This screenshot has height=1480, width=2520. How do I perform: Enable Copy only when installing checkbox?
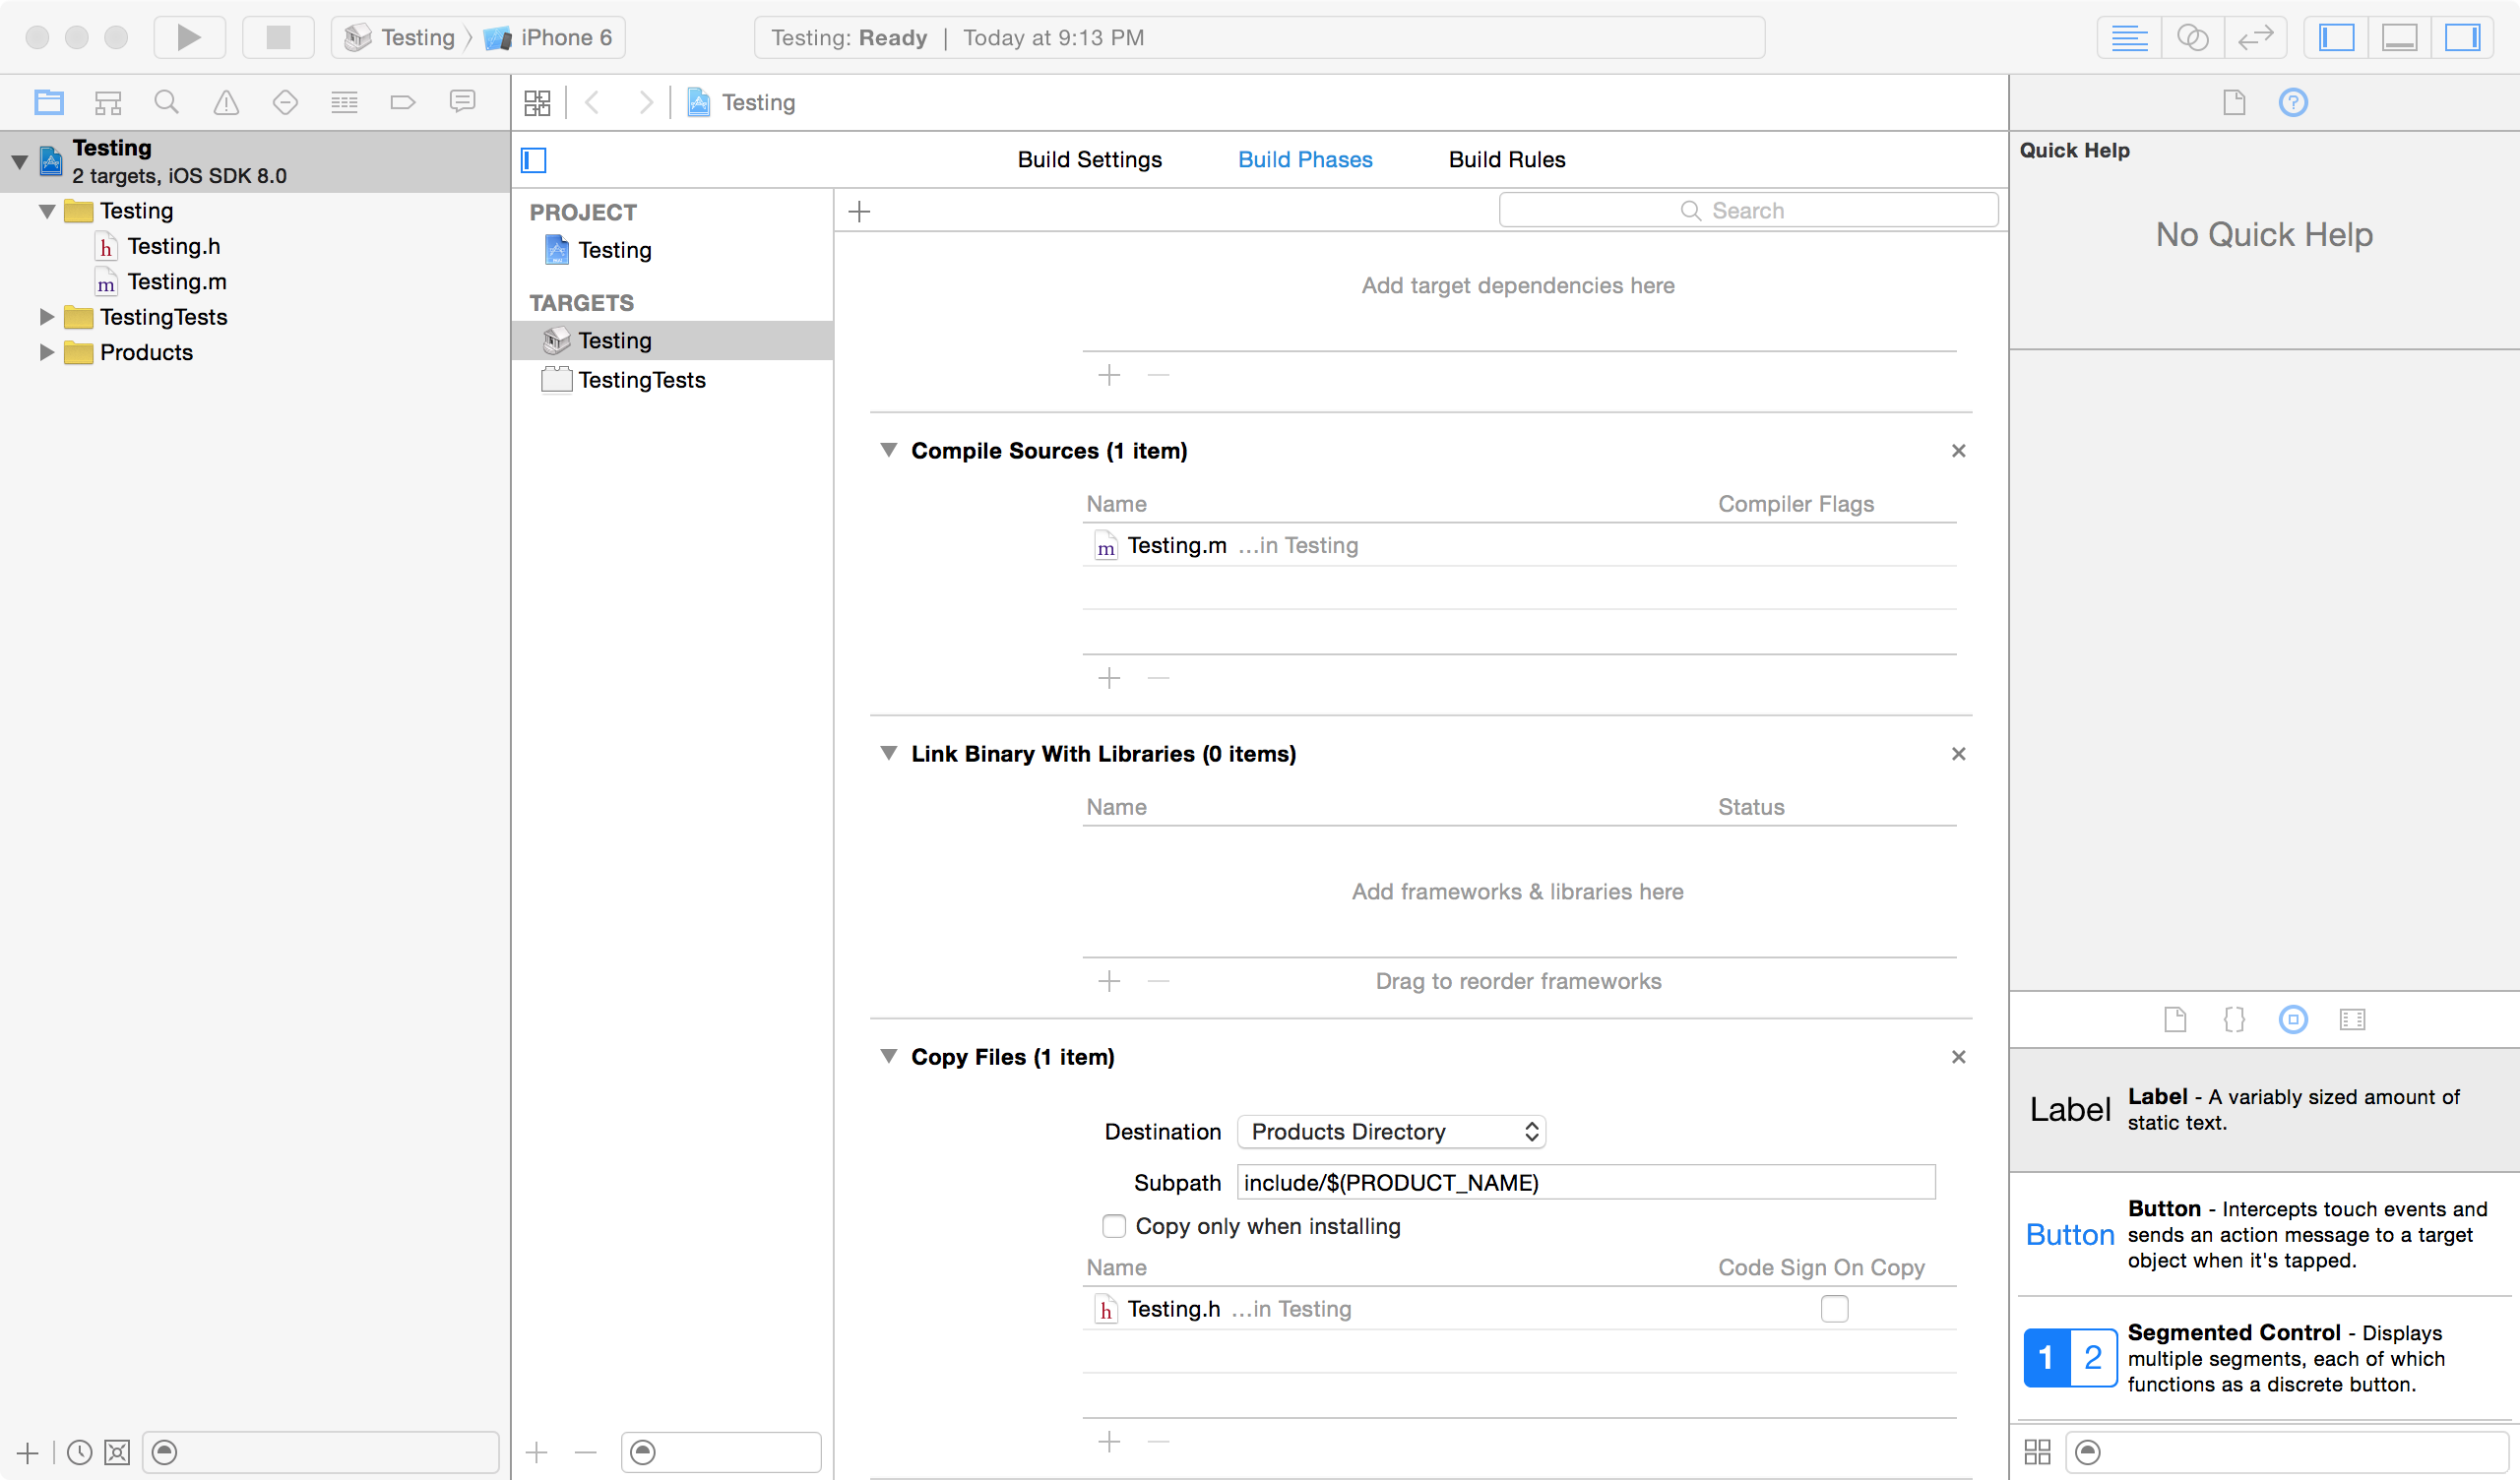click(1113, 1226)
